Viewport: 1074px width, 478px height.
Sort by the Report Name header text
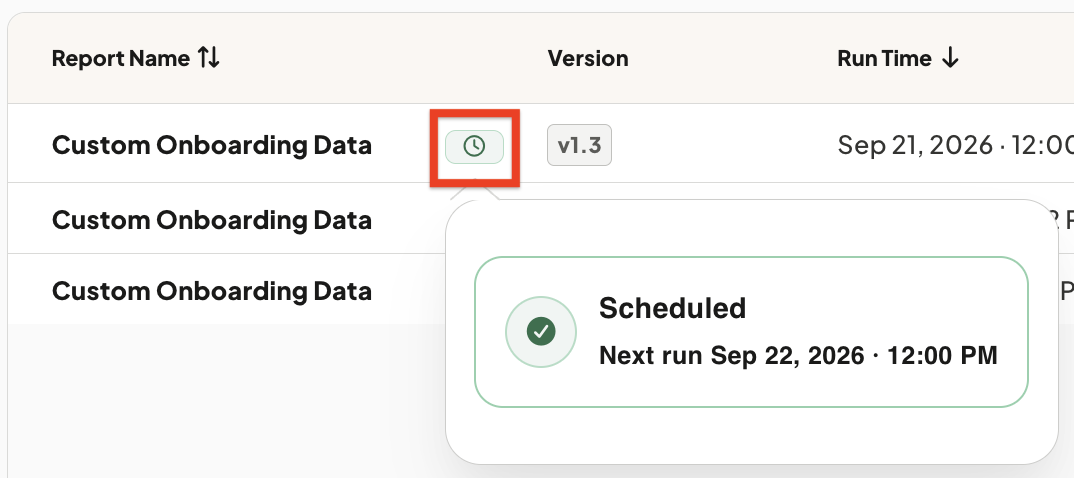pos(121,59)
